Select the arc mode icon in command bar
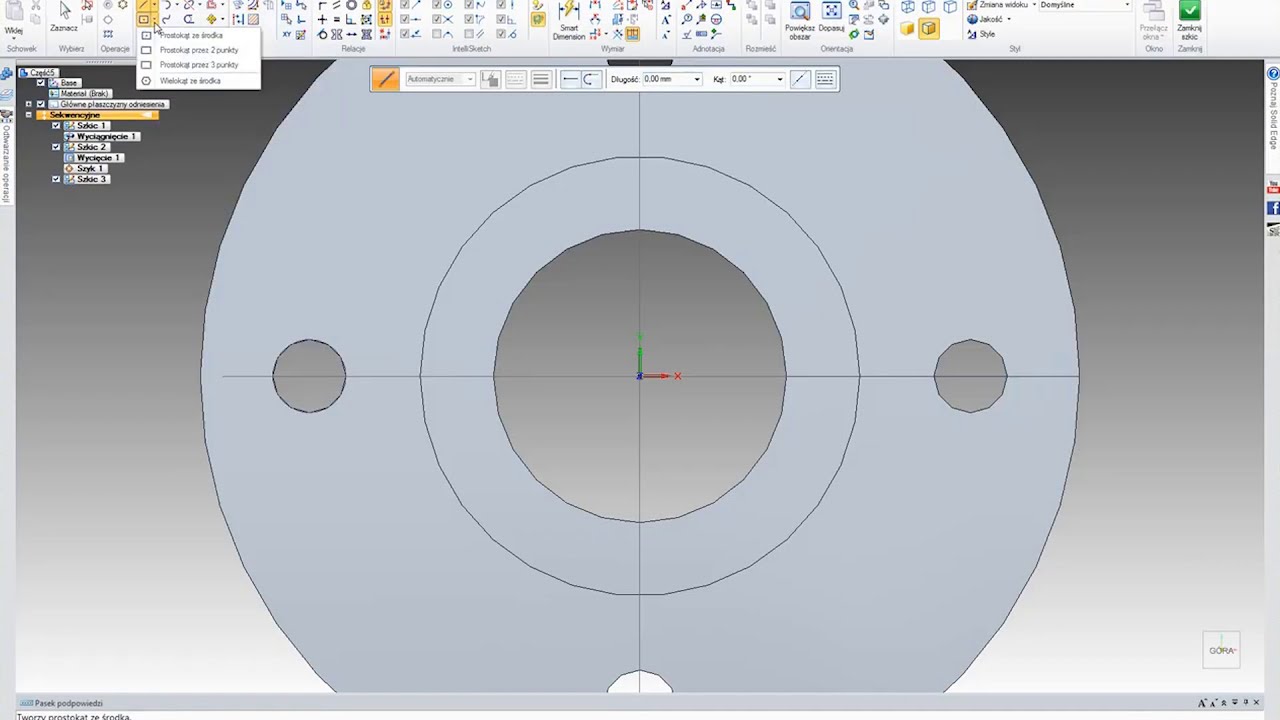This screenshot has width=1280, height=720. point(590,79)
